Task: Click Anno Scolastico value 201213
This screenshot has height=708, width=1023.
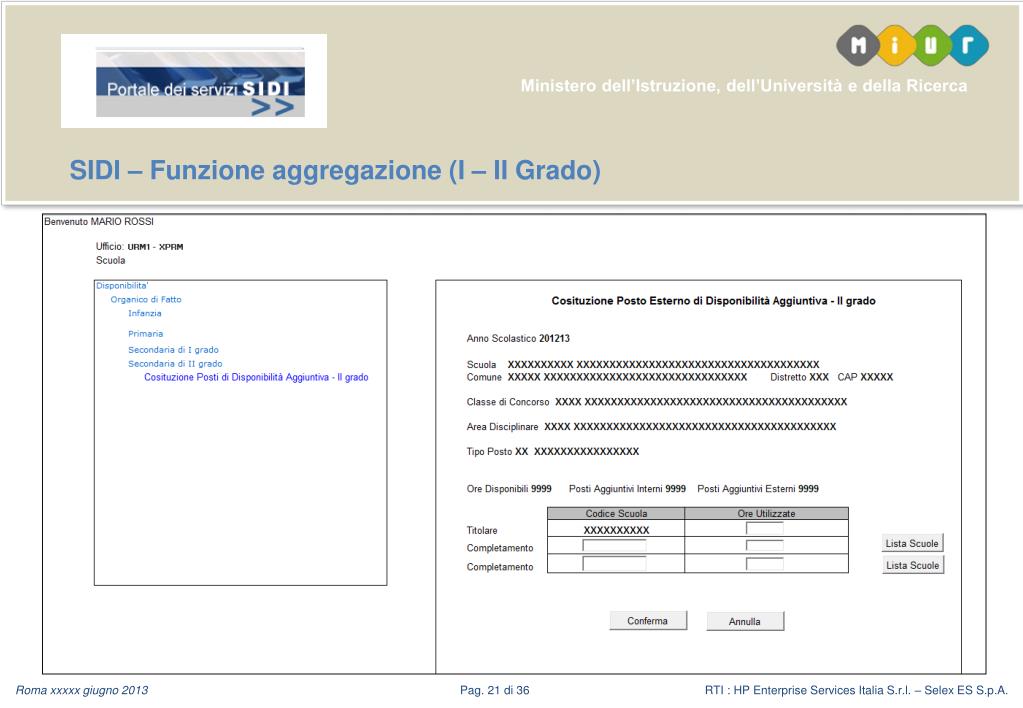Action: (x=554, y=338)
